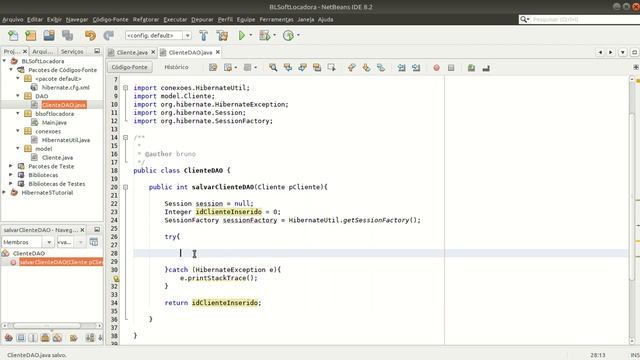This screenshot has height=360, width=640.
Task: Open hibernate.cfg.xml in project tree
Action: click(65, 87)
